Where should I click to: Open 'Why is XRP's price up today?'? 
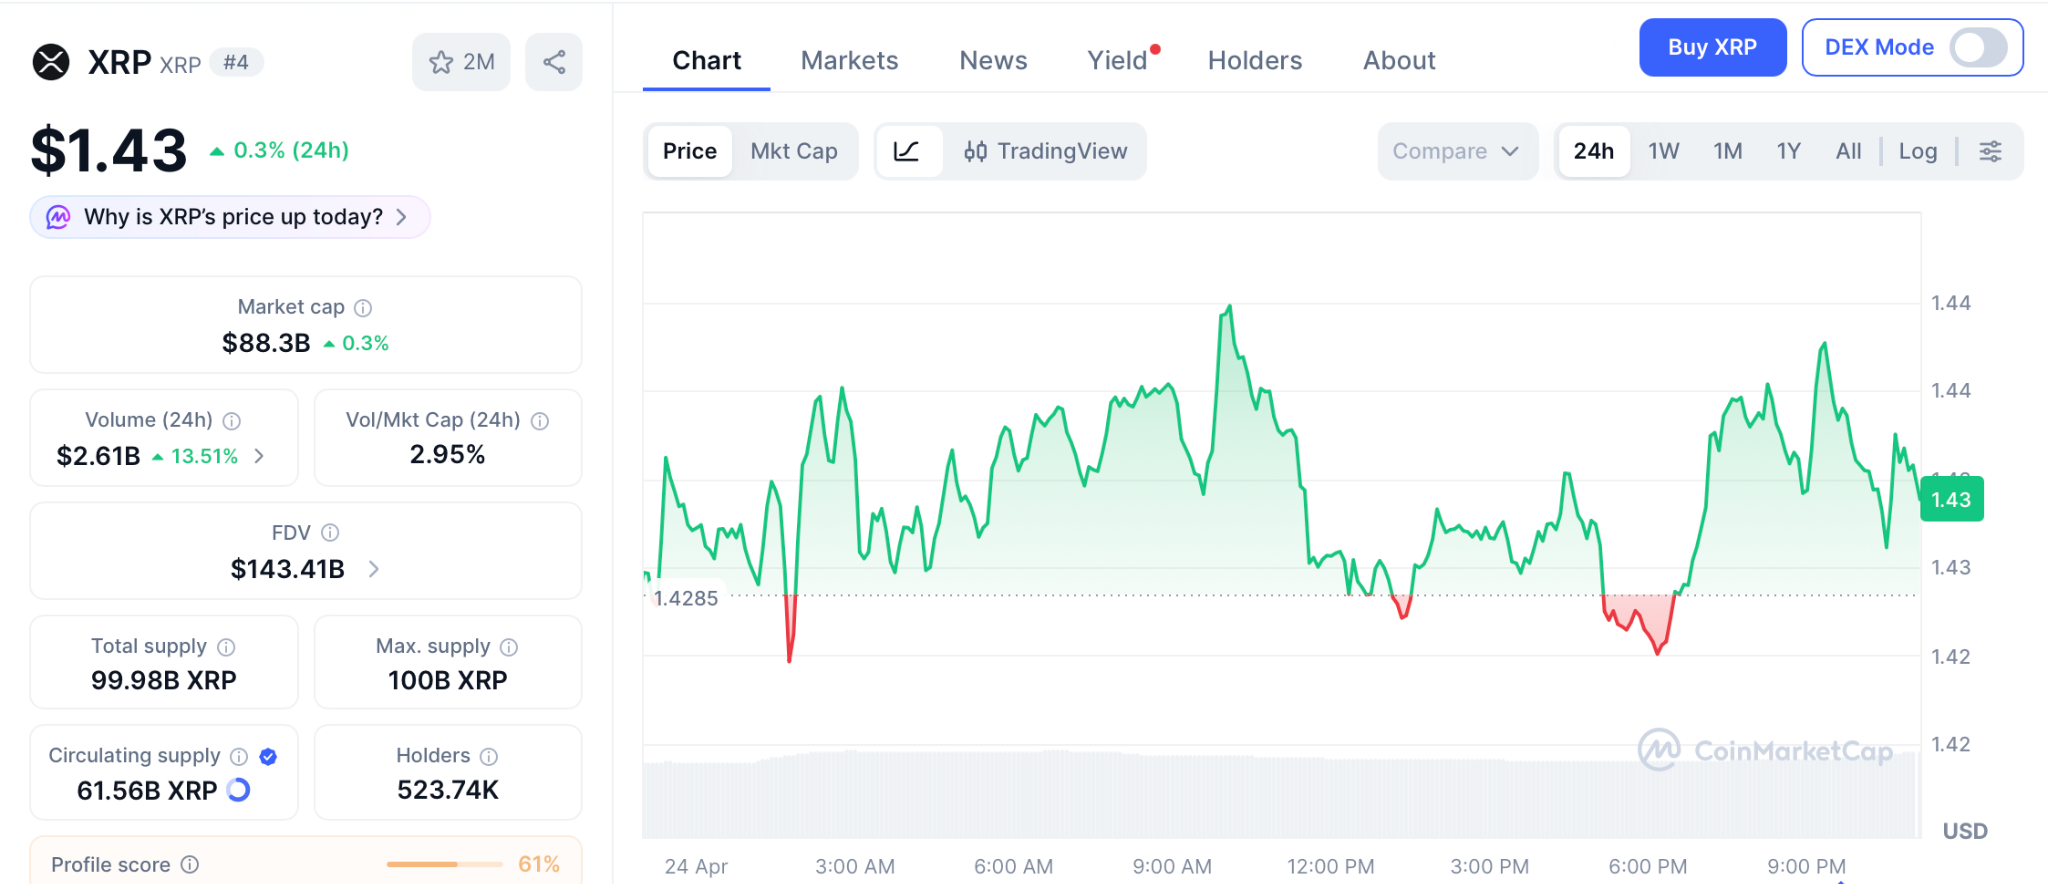(x=231, y=217)
